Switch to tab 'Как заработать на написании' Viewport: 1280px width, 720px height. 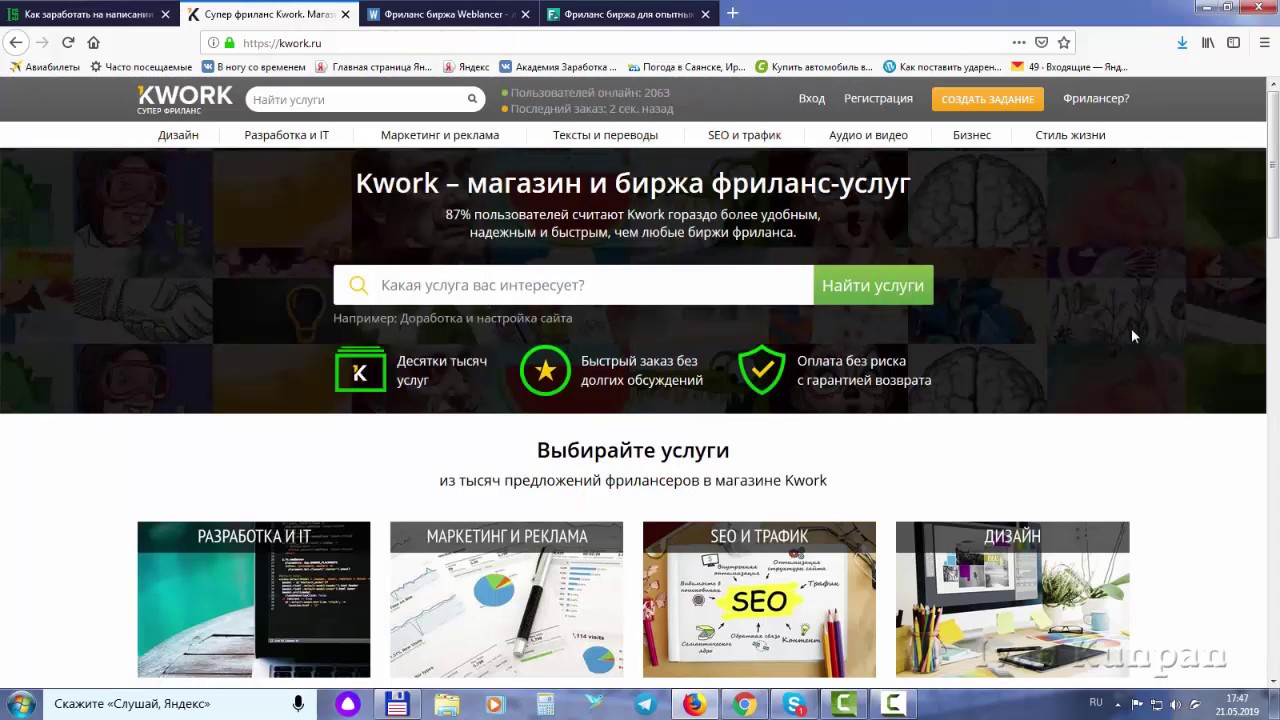click(x=88, y=14)
